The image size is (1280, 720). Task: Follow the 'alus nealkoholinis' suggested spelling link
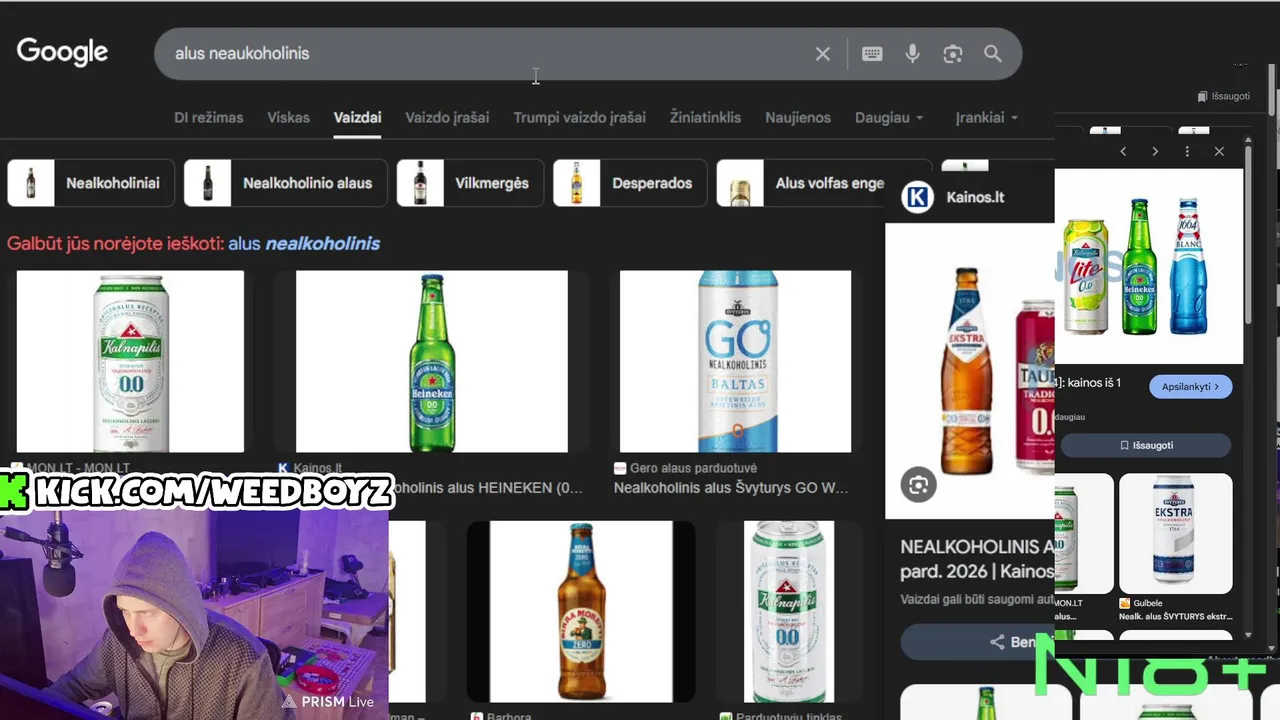tap(304, 243)
